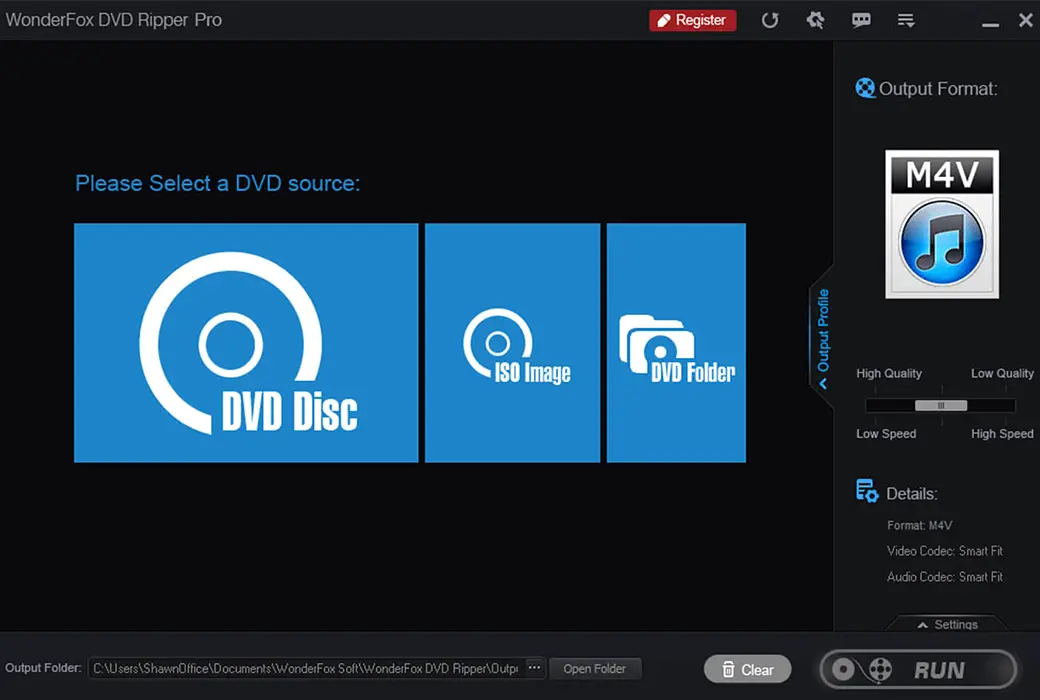1040x700 pixels.
Task: Click the Output Folder path field
Action: [306, 669]
